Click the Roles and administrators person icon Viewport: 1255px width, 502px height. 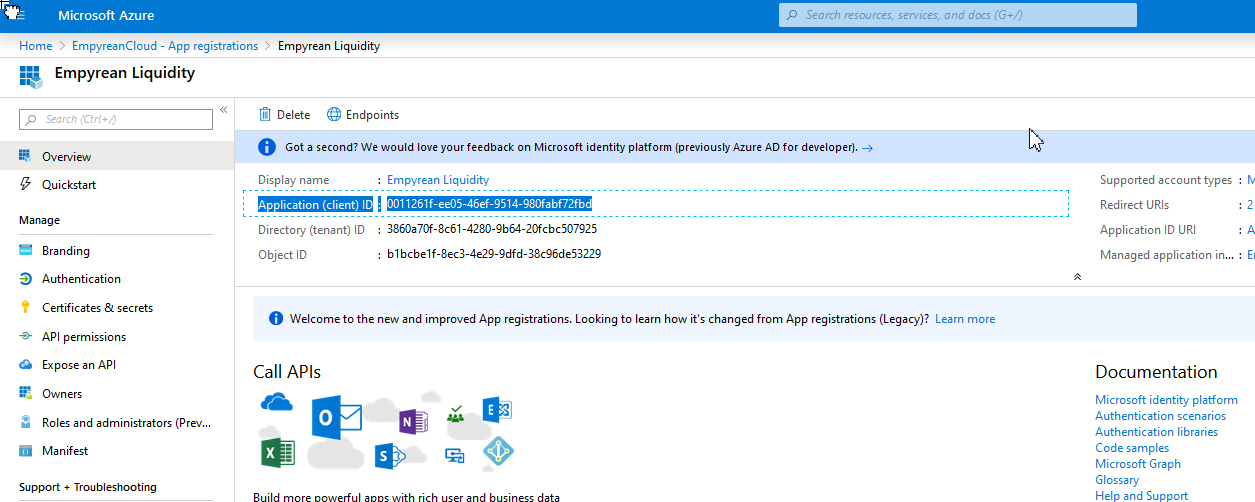pyautogui.click(x=26, y=423)
